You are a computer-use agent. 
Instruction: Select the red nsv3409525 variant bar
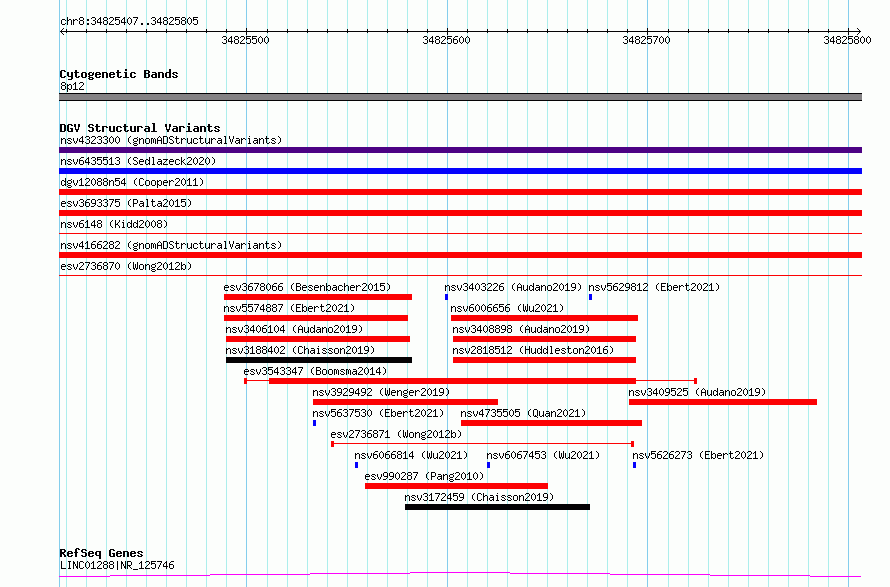[723, 402]
